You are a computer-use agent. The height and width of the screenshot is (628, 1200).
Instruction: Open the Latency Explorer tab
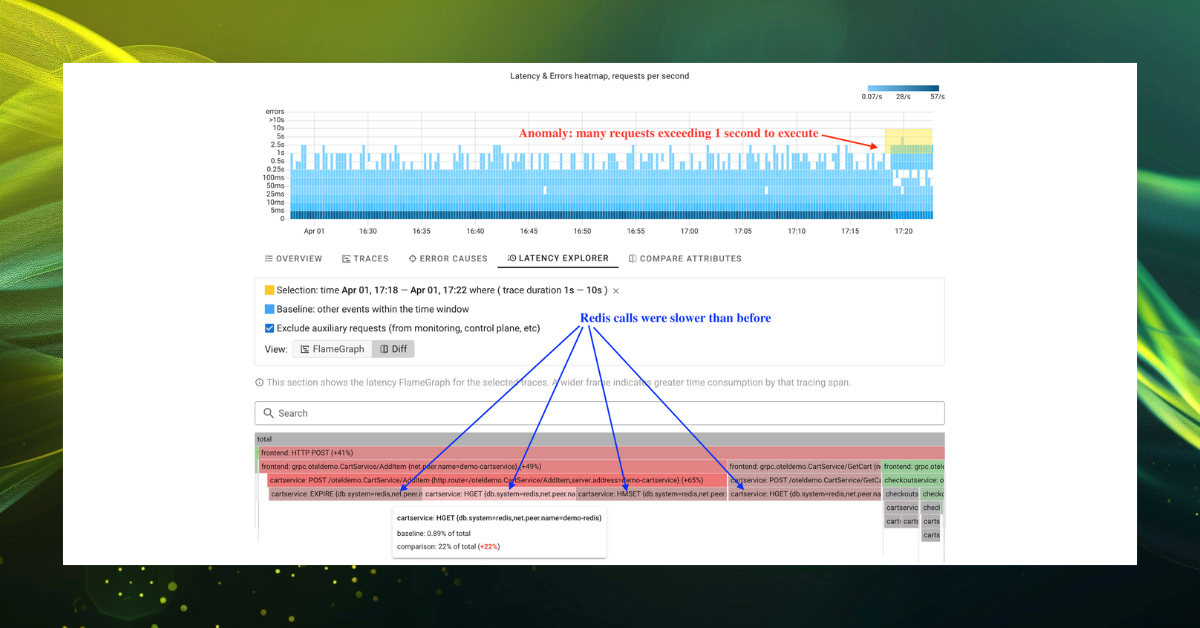(x=557, y=259)
